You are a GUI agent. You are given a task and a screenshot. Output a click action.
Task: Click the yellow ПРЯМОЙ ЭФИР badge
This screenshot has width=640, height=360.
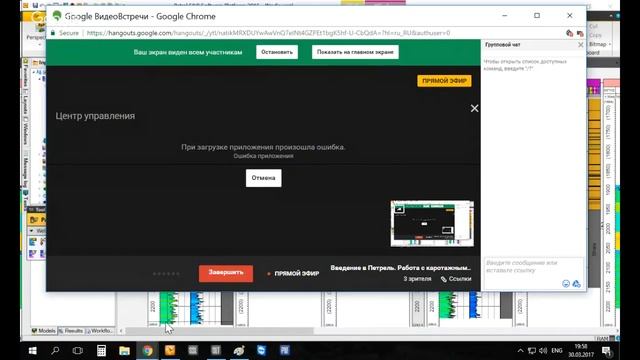pyautogui.click(x=444, y=81)
